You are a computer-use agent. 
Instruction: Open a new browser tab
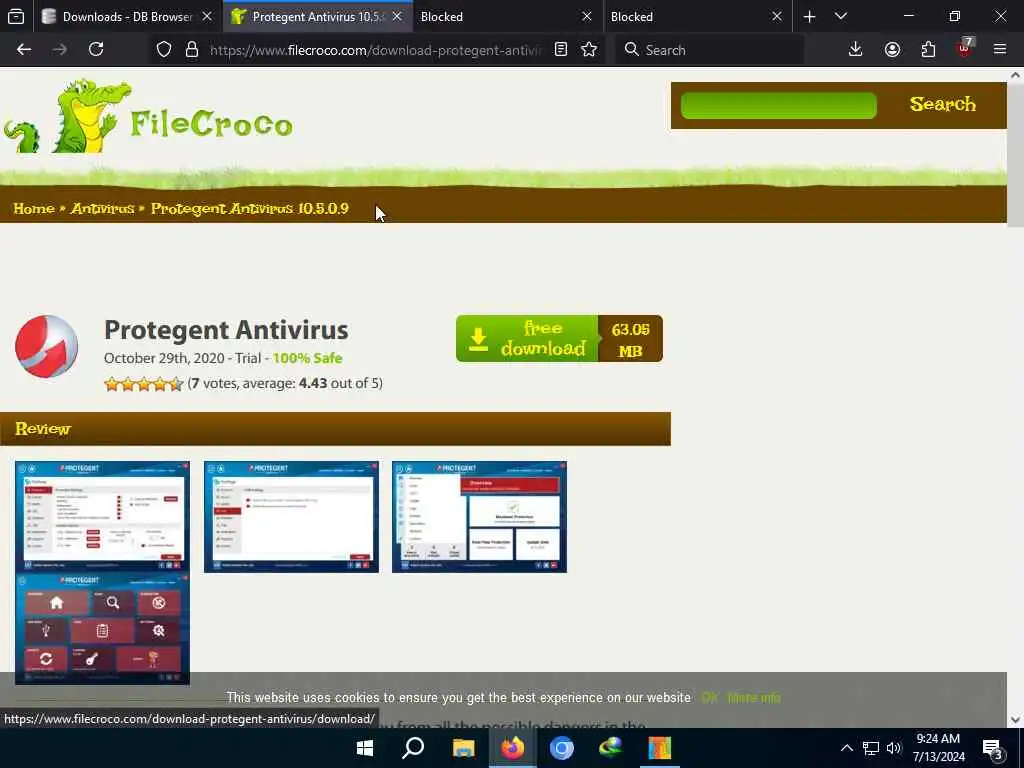(x=809, y=17)
